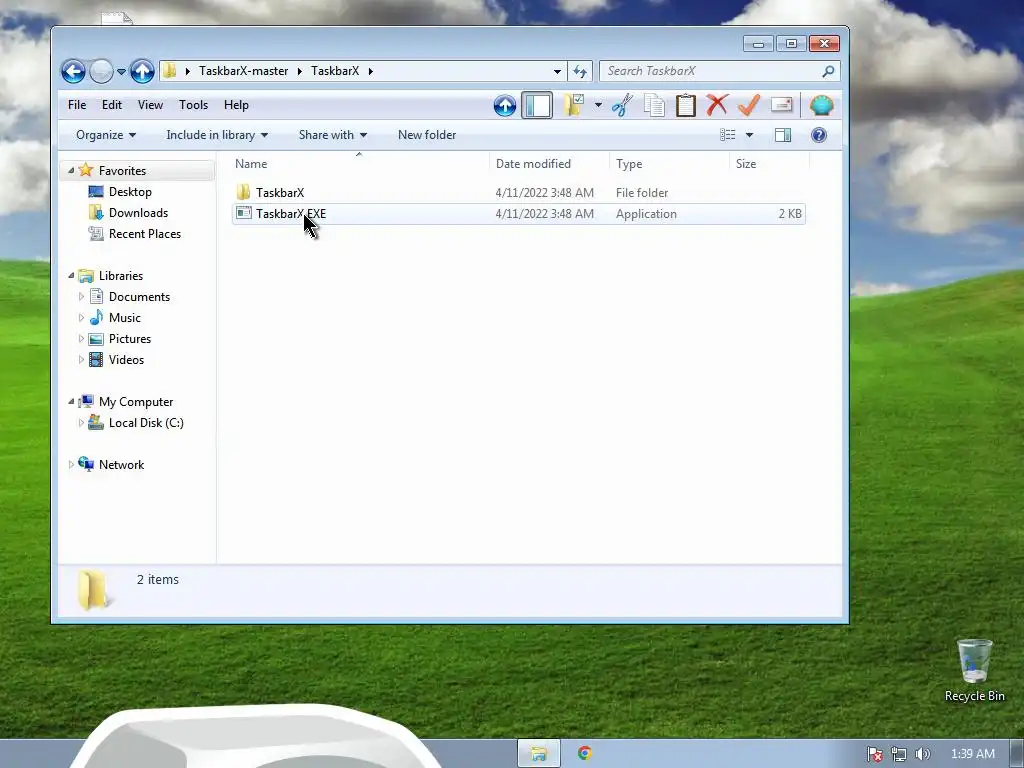Image resolution: width=1024 pixels, height=768 pixels.
Task: Click the orange checkmark Properties icon
Action: pos(749,105)
